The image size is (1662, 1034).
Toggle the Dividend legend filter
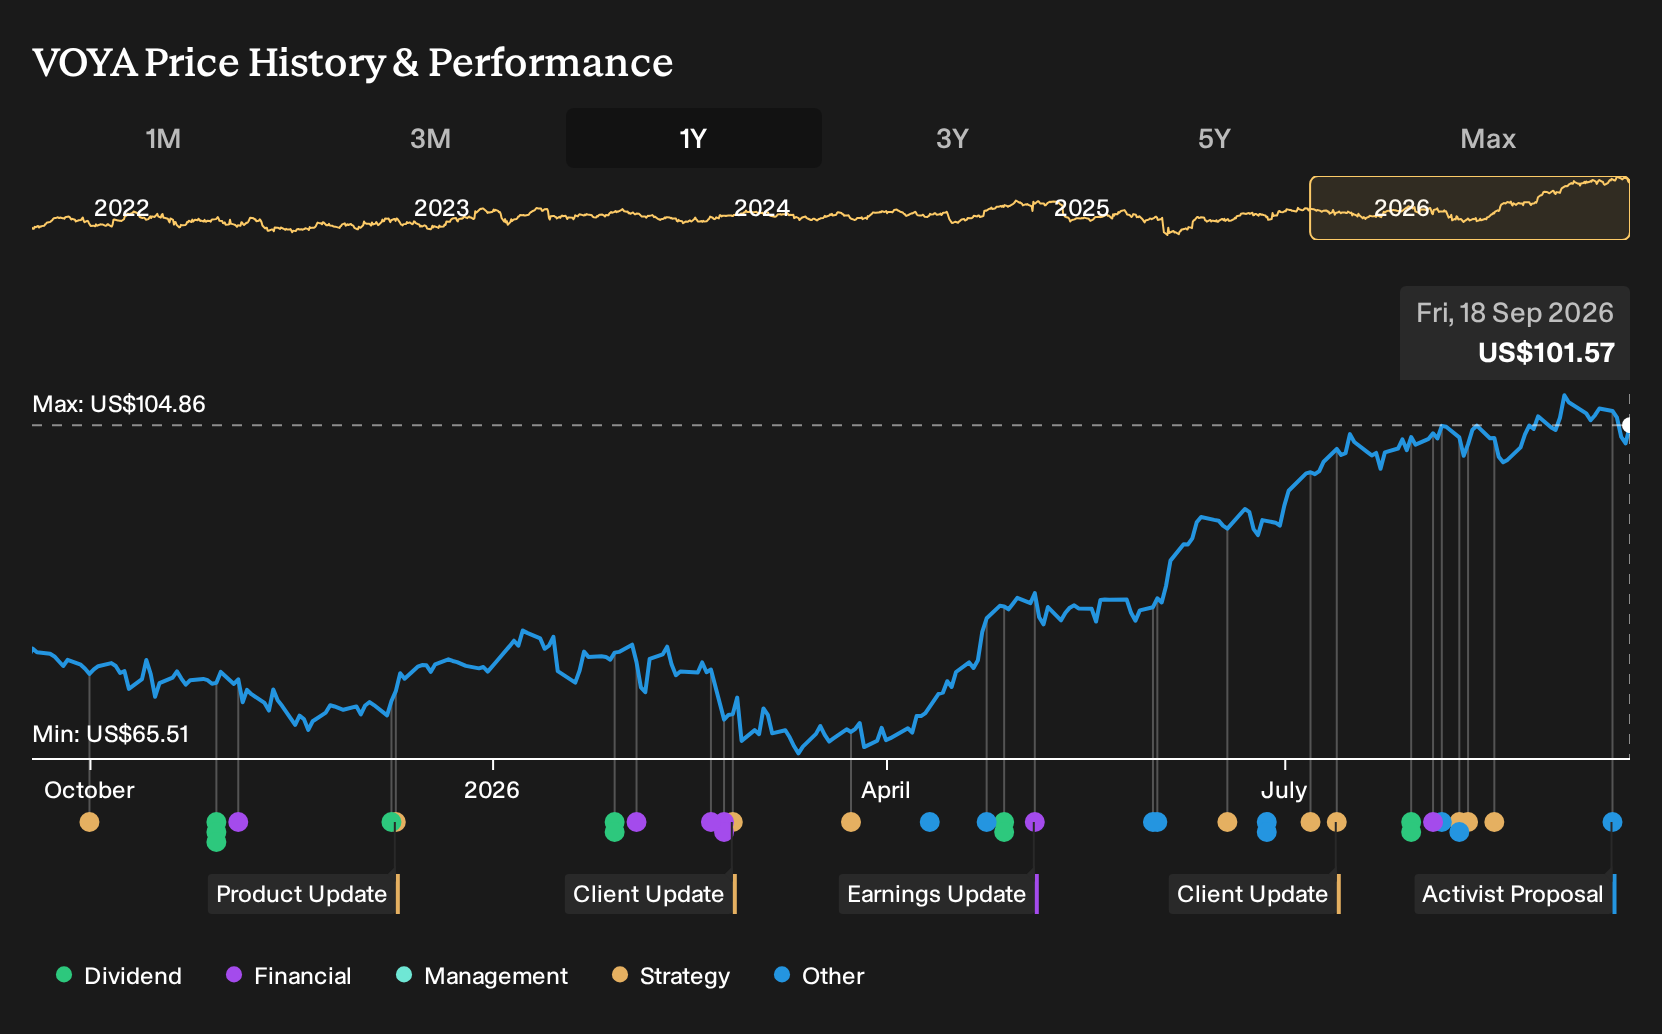point(119,975)
